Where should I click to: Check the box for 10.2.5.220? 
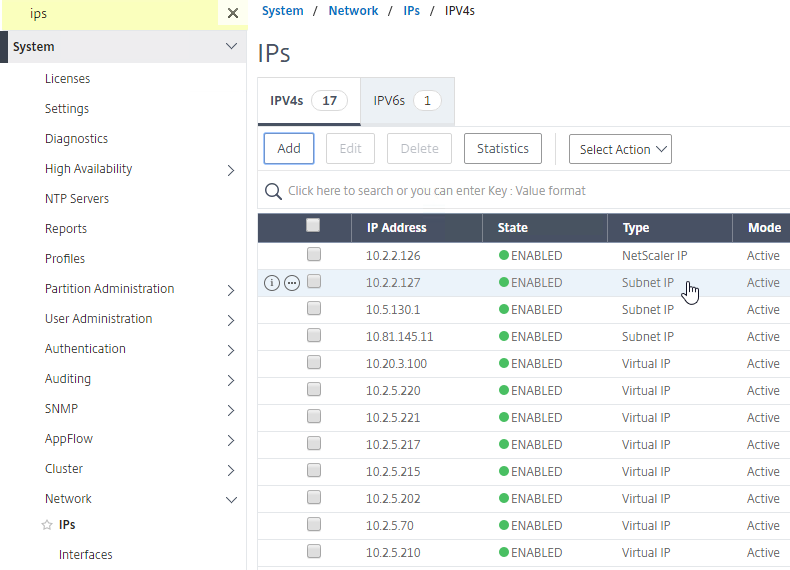[314, 389]
